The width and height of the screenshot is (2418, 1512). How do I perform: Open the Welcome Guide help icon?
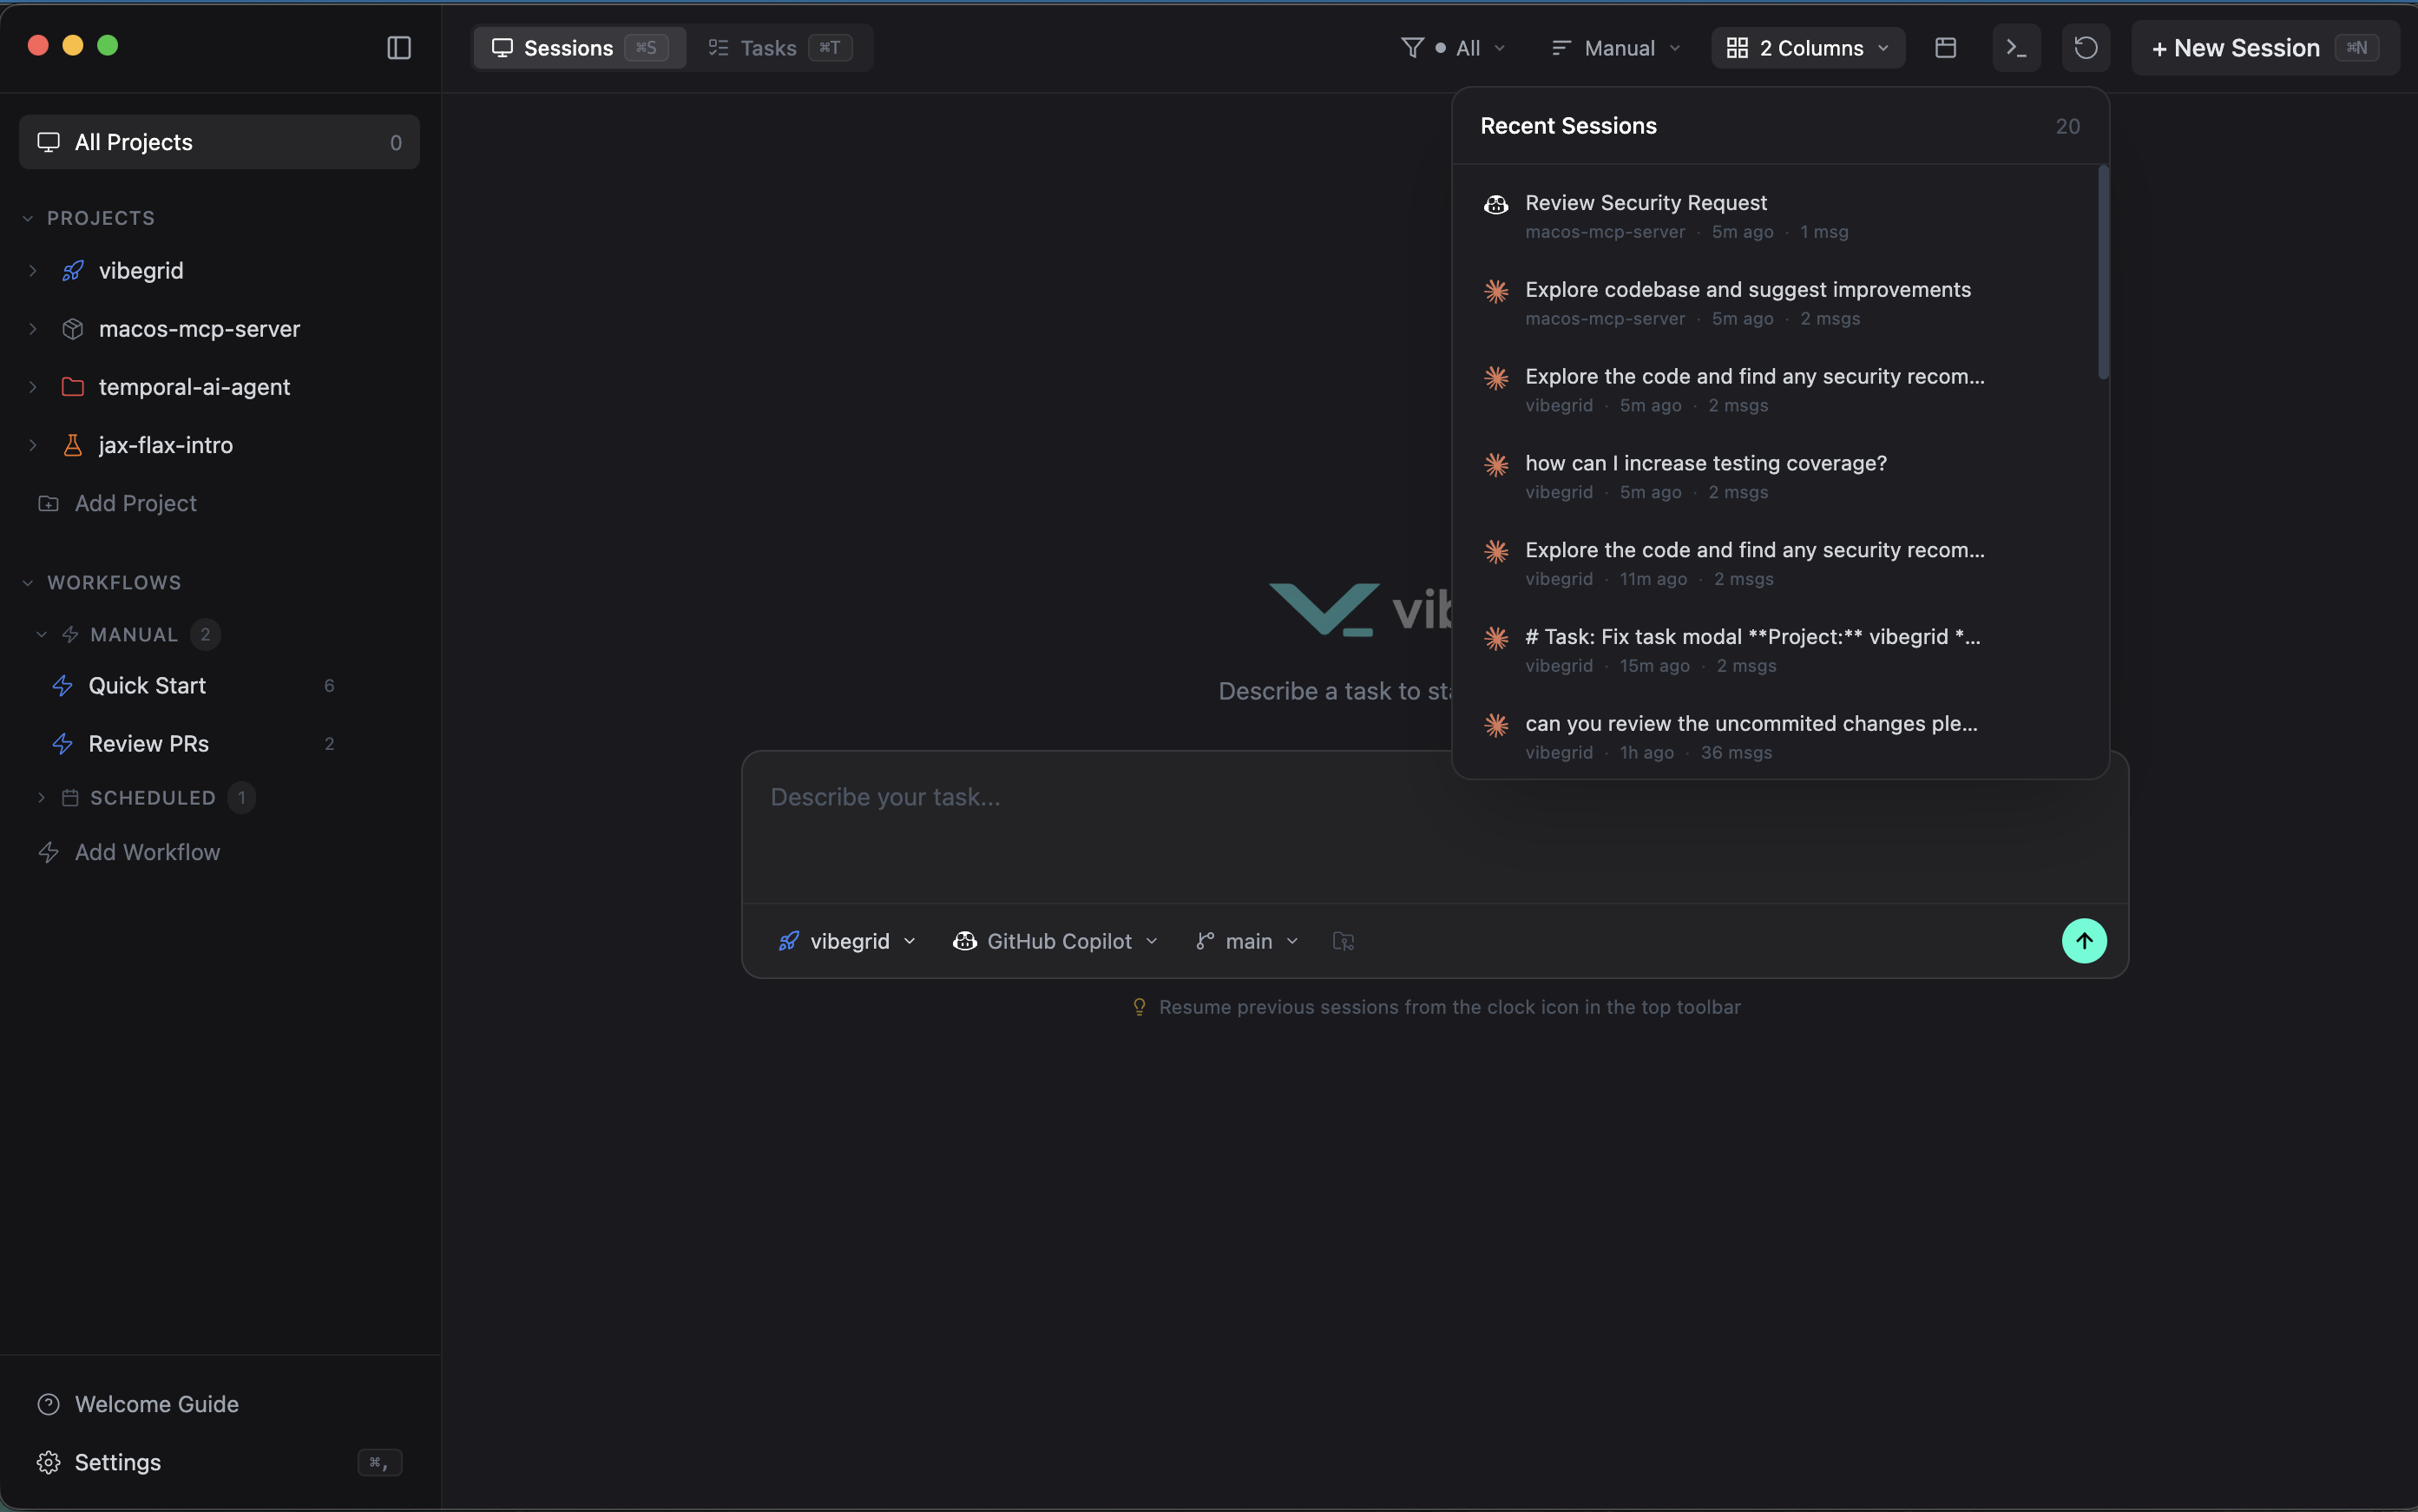[48, 1404]
